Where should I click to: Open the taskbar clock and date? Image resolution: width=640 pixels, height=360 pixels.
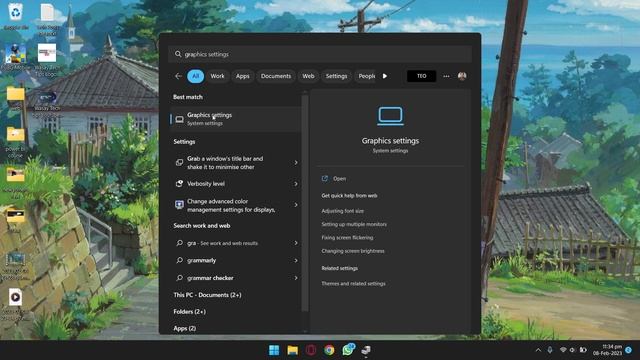[607, 350]
